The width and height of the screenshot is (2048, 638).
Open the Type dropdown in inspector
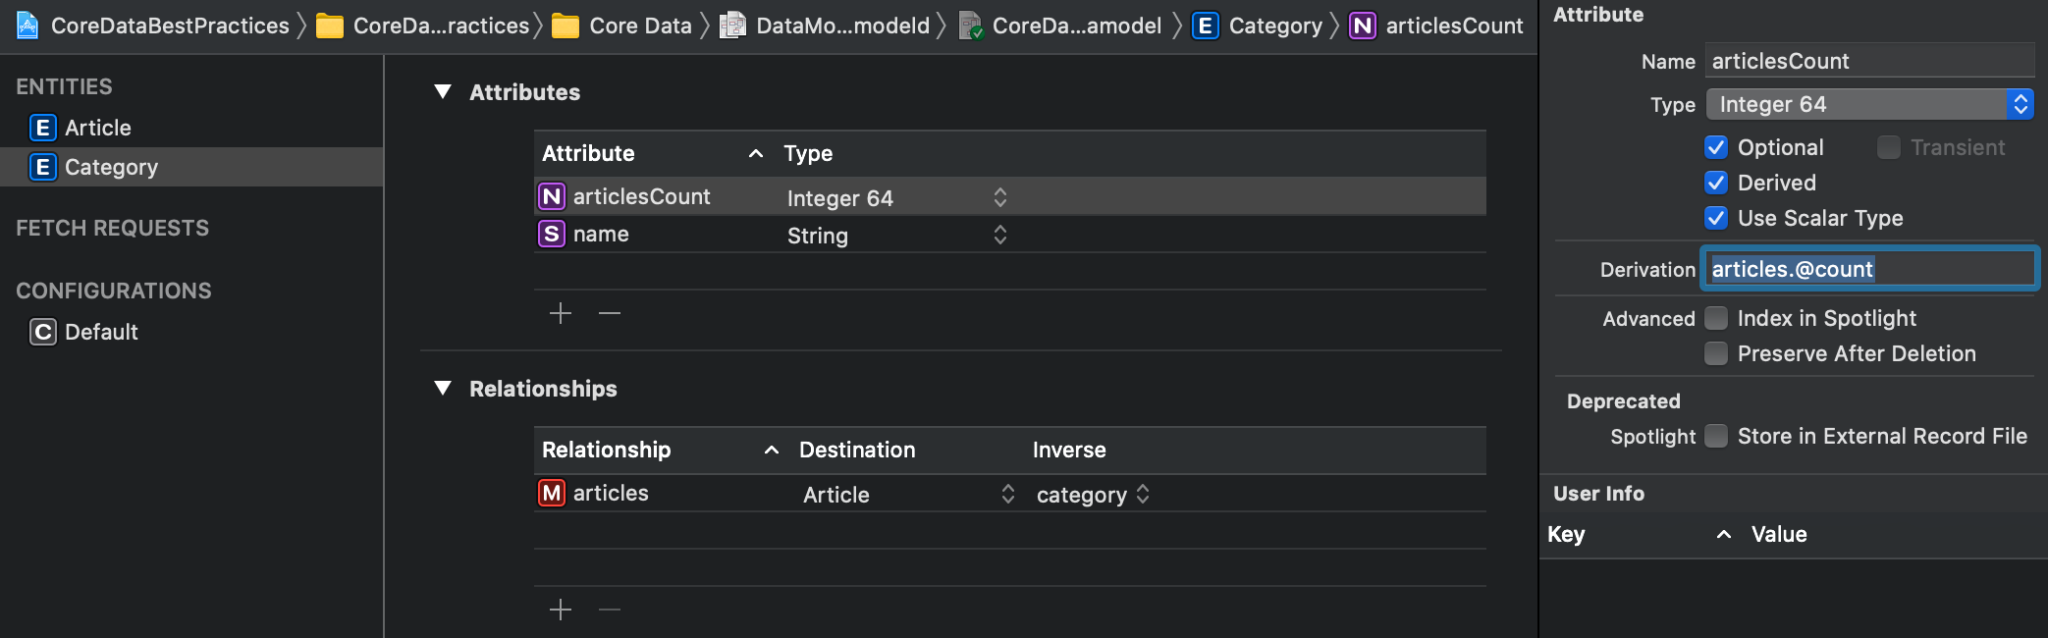pyautogui.click(x=1868, y=104)
